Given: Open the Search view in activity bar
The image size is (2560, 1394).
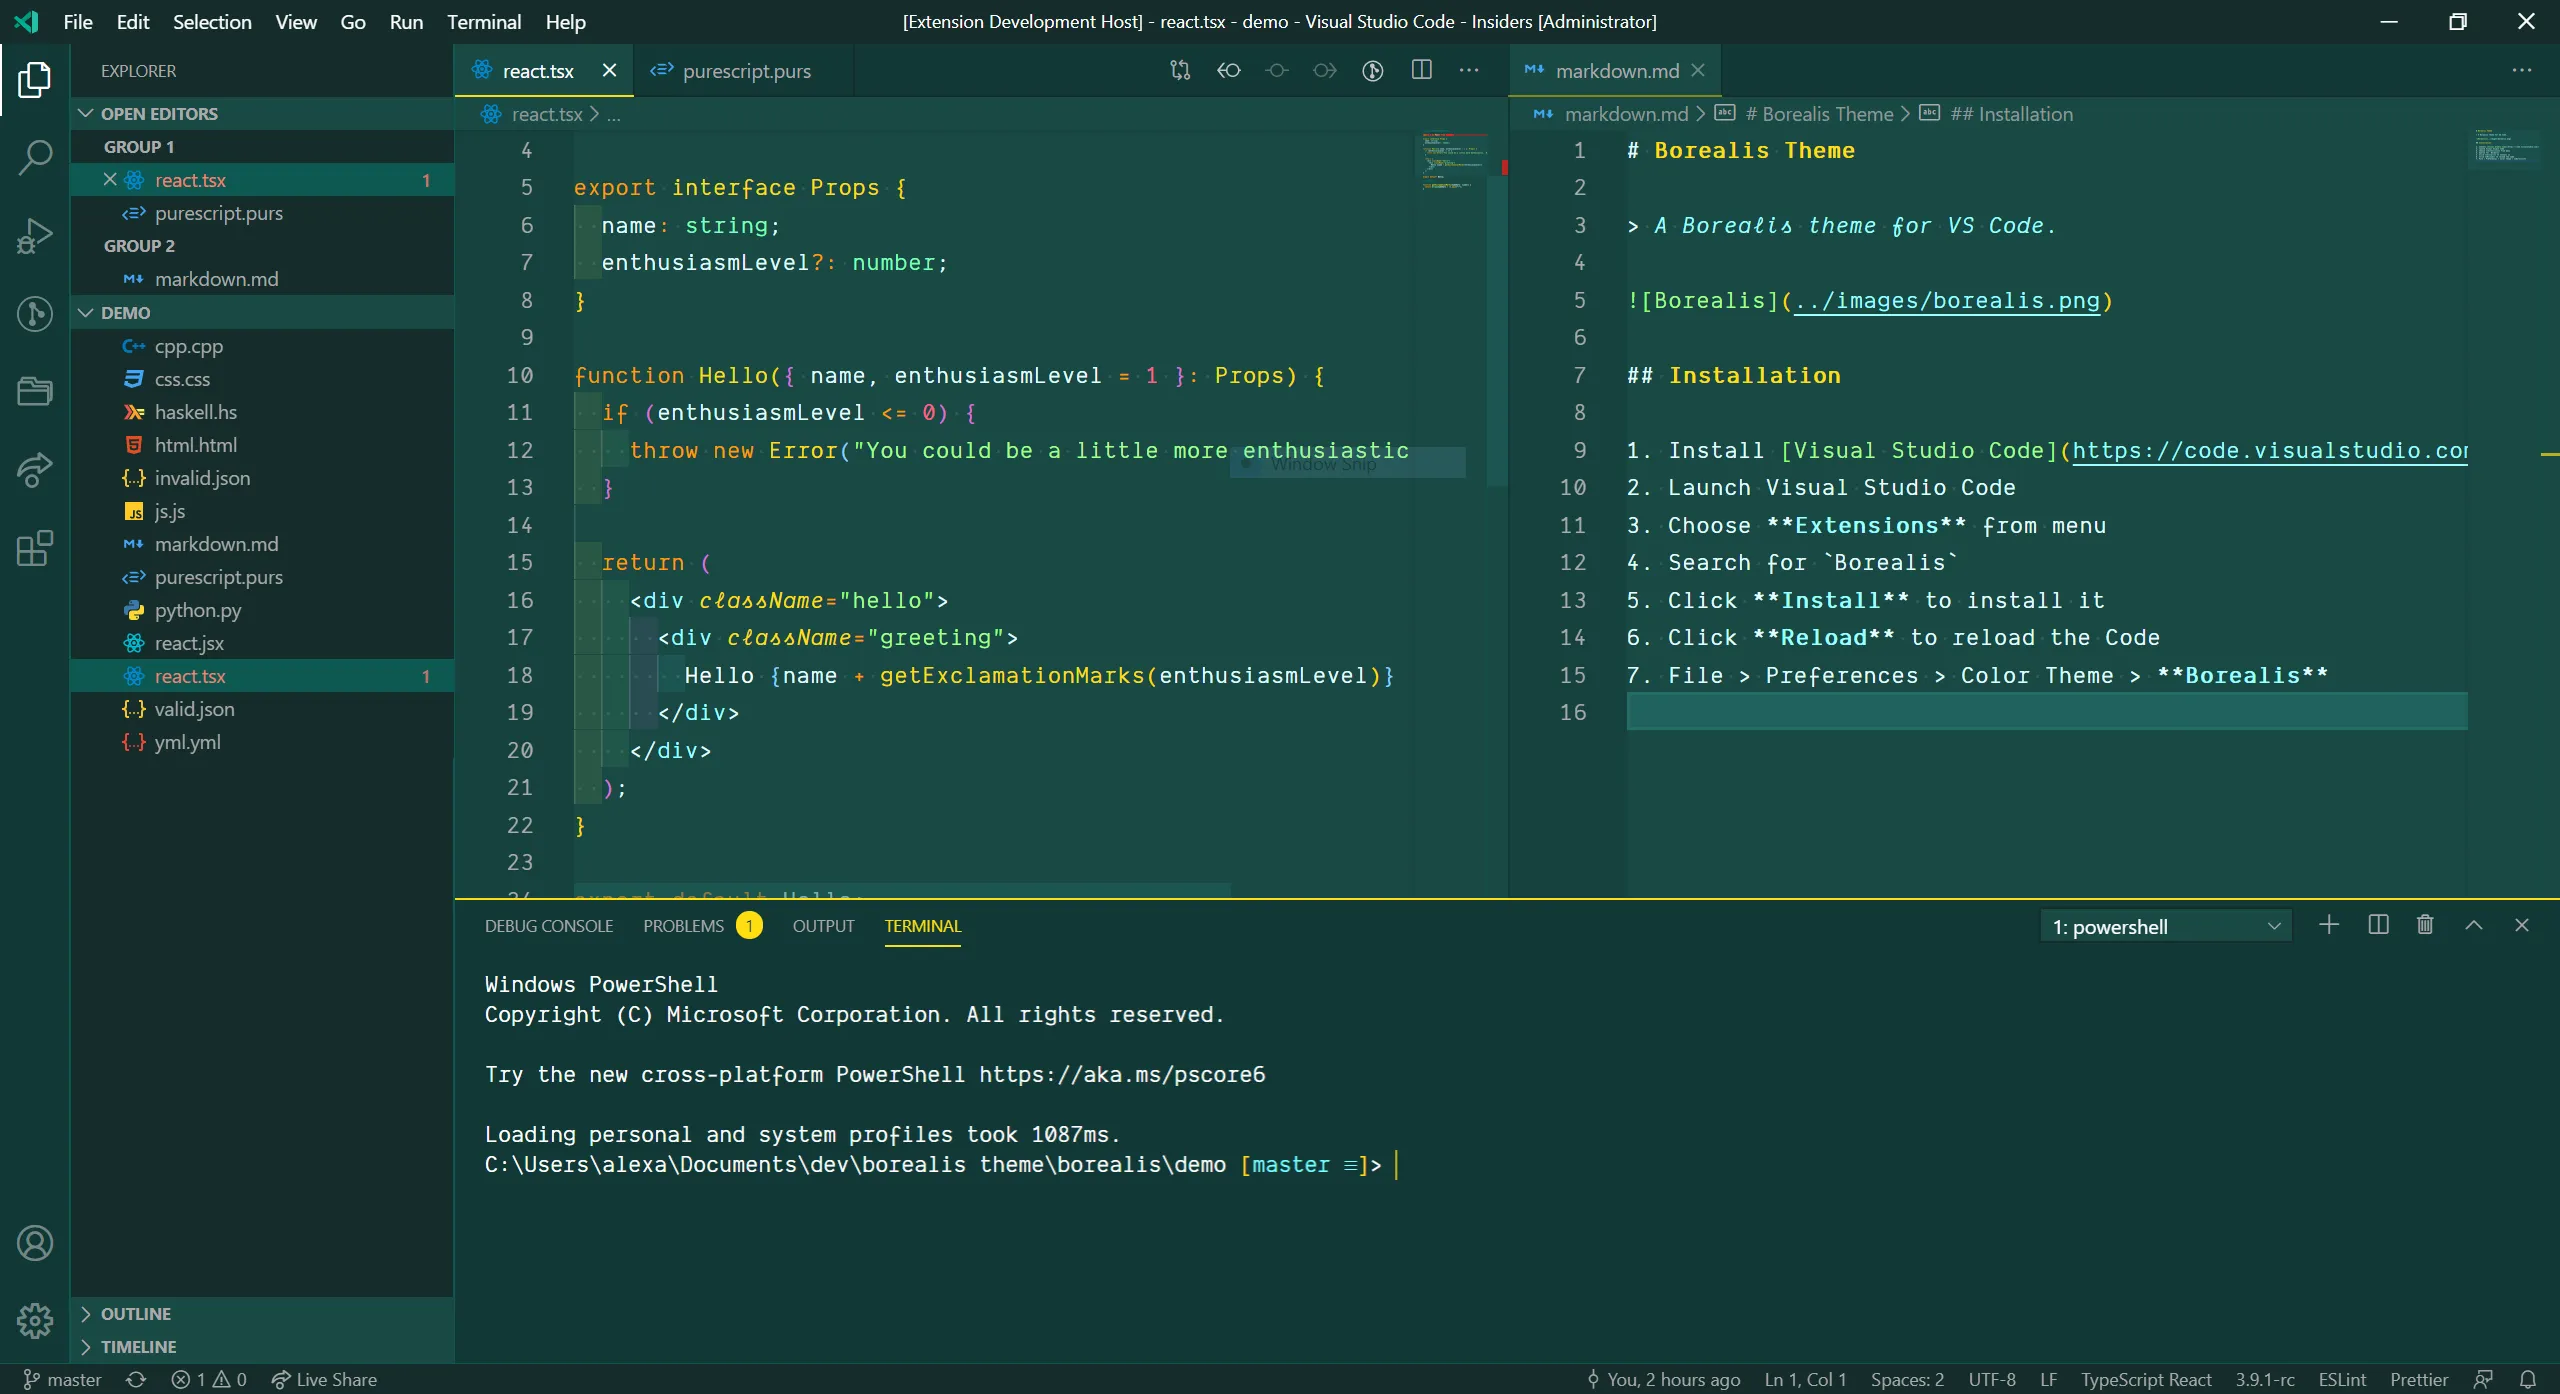Looking at the screenshot, I should (35, 158).
